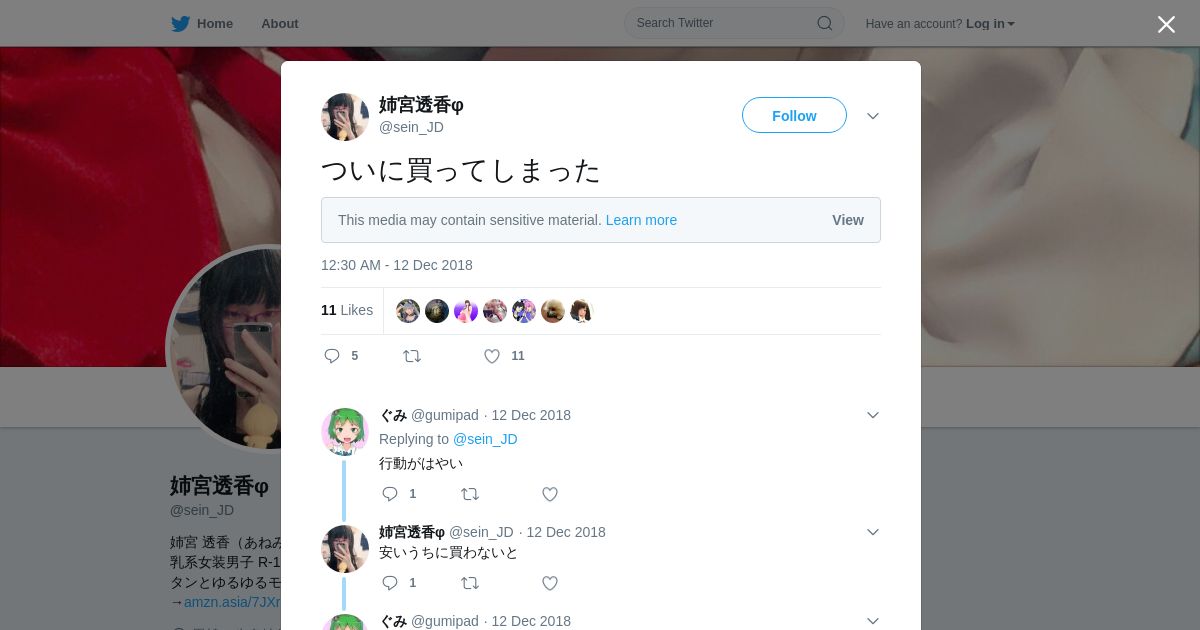Open the 'Learn more' sensitive media link
Viewport: 1200px width, 630px height.
641,220
